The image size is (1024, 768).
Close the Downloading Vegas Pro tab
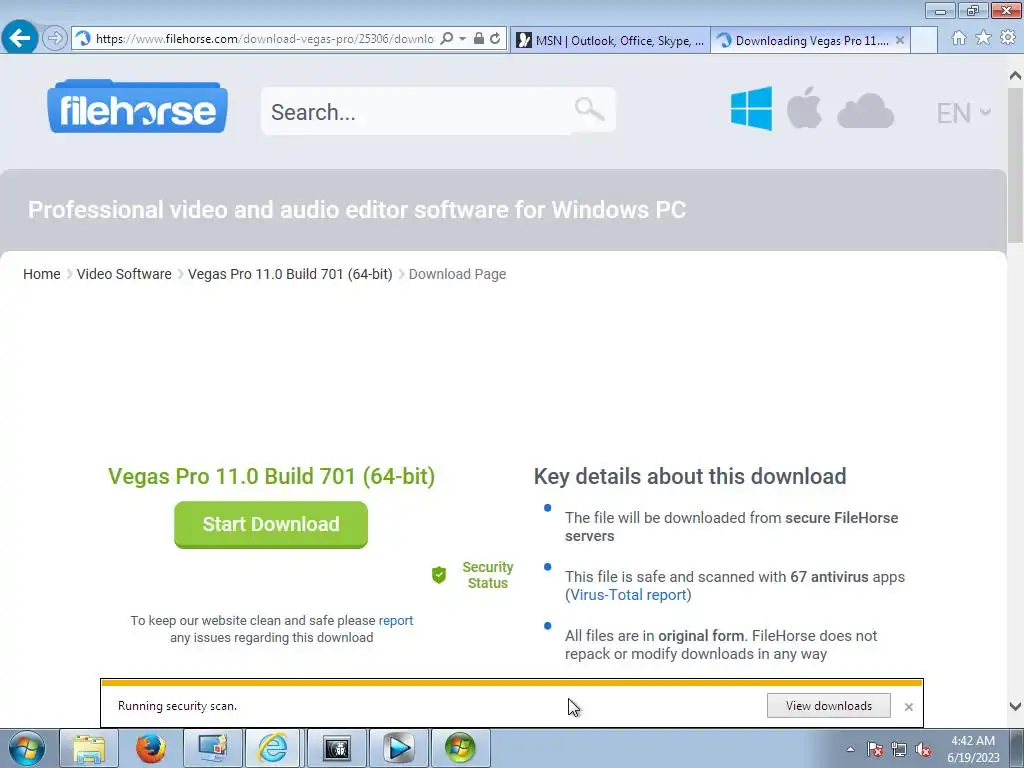pyautogui.click(x=900, y=40)
